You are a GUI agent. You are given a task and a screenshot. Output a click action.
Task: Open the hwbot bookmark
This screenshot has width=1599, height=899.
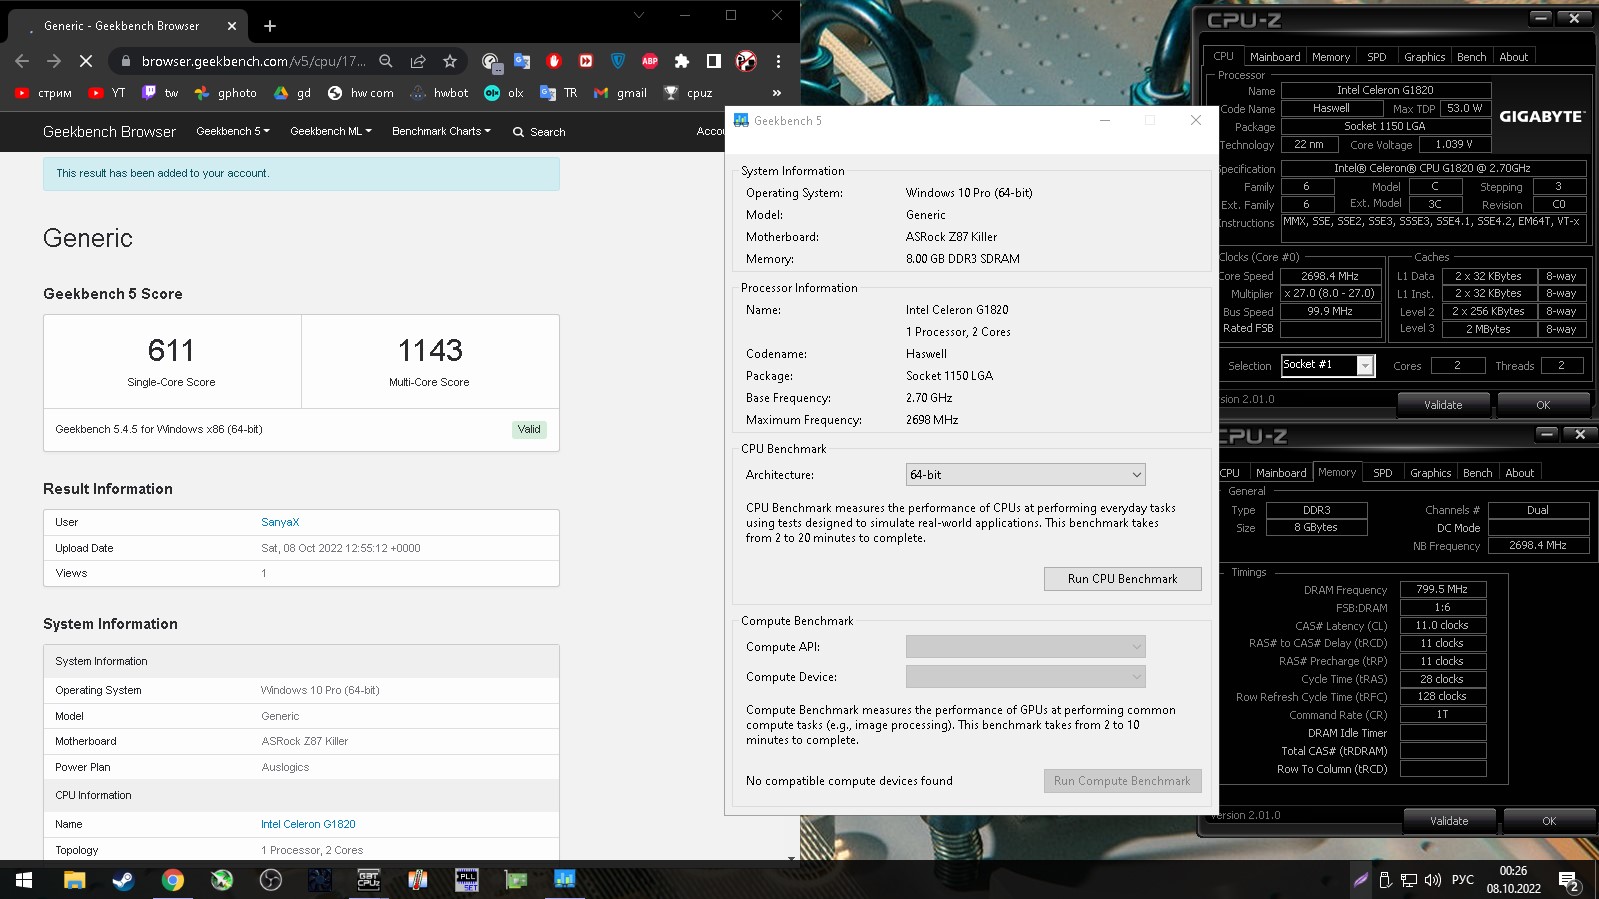coord(440,93)
